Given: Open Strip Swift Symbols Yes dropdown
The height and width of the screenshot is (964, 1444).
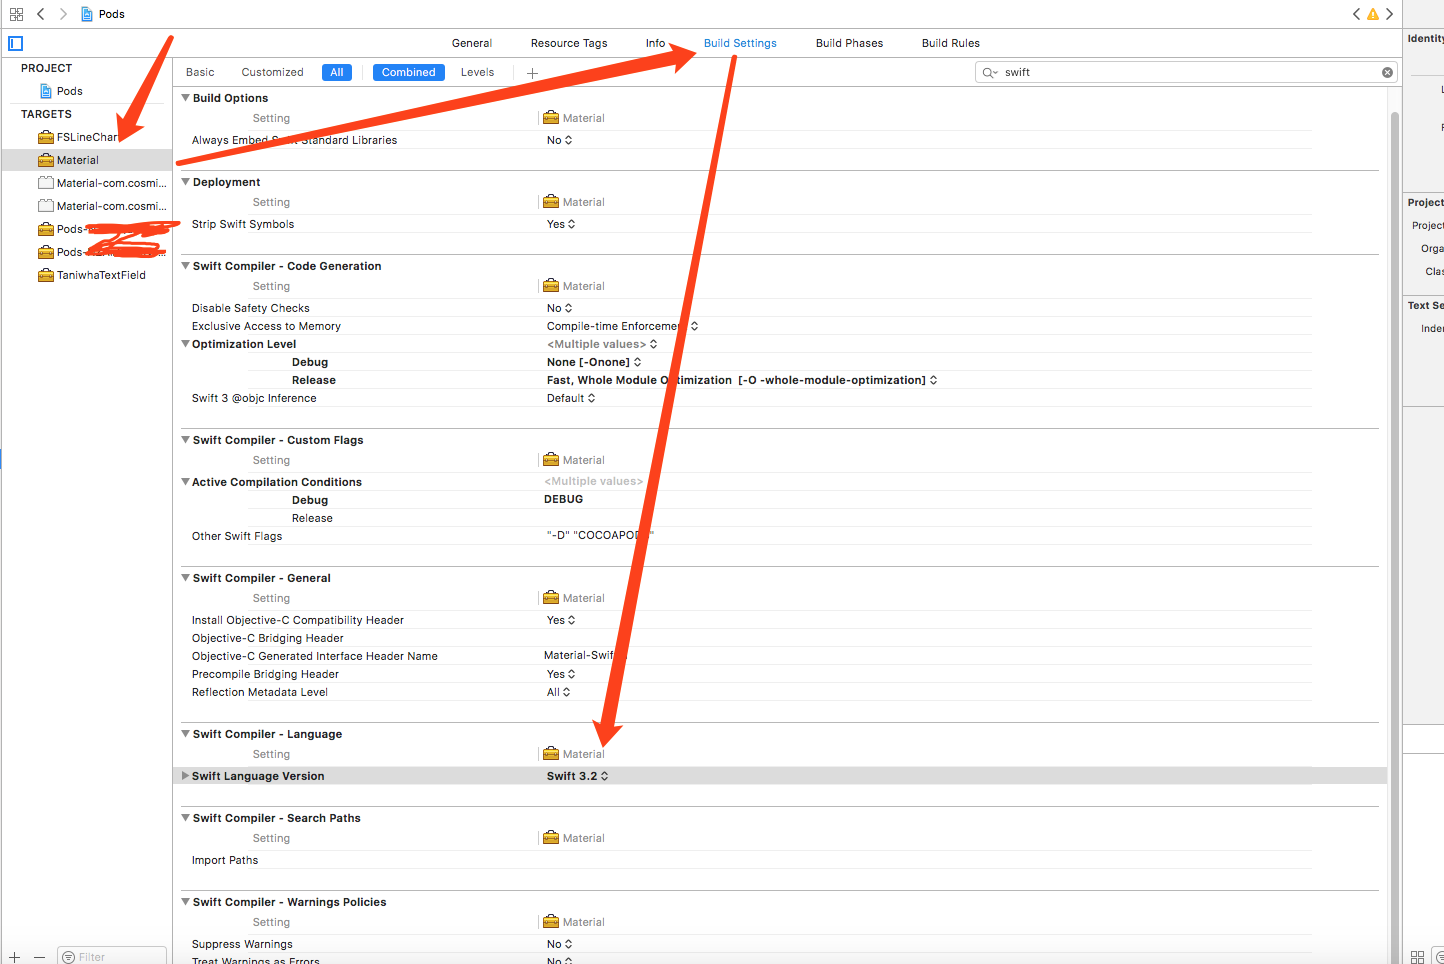Looking at the screenshot, I should (x=561, y=224).
